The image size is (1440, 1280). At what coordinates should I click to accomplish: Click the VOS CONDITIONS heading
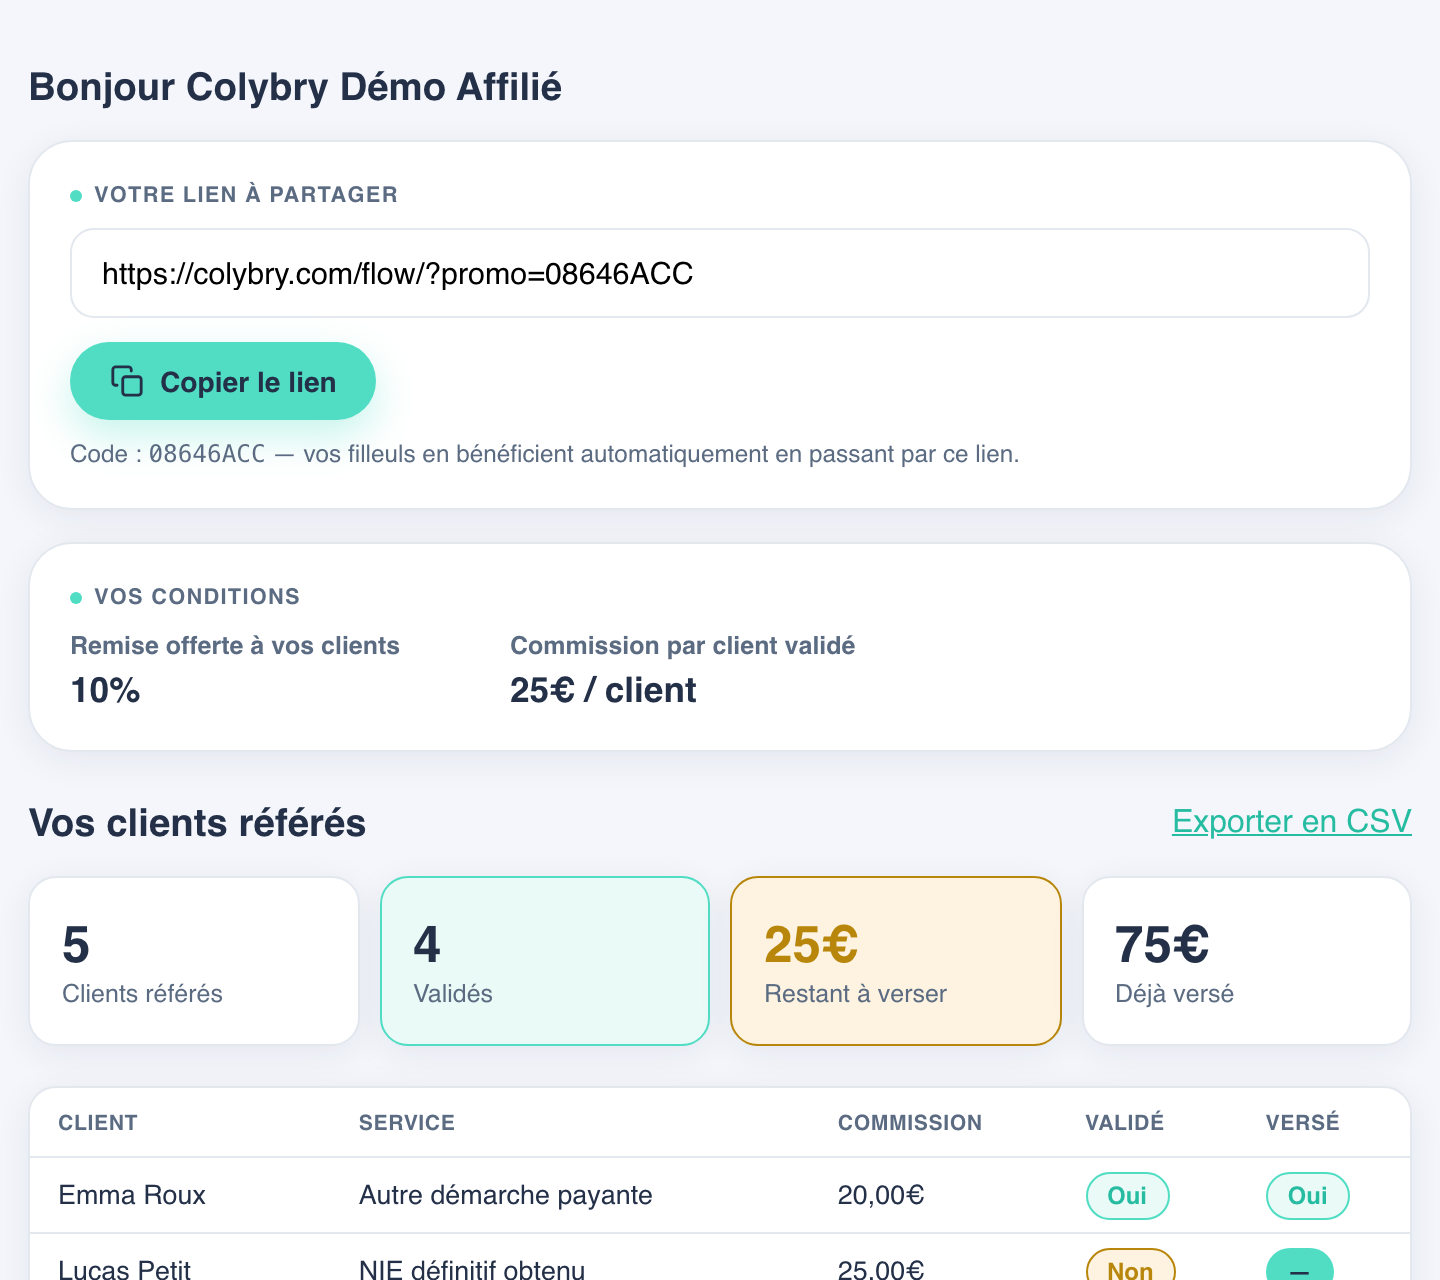(197, 596)
